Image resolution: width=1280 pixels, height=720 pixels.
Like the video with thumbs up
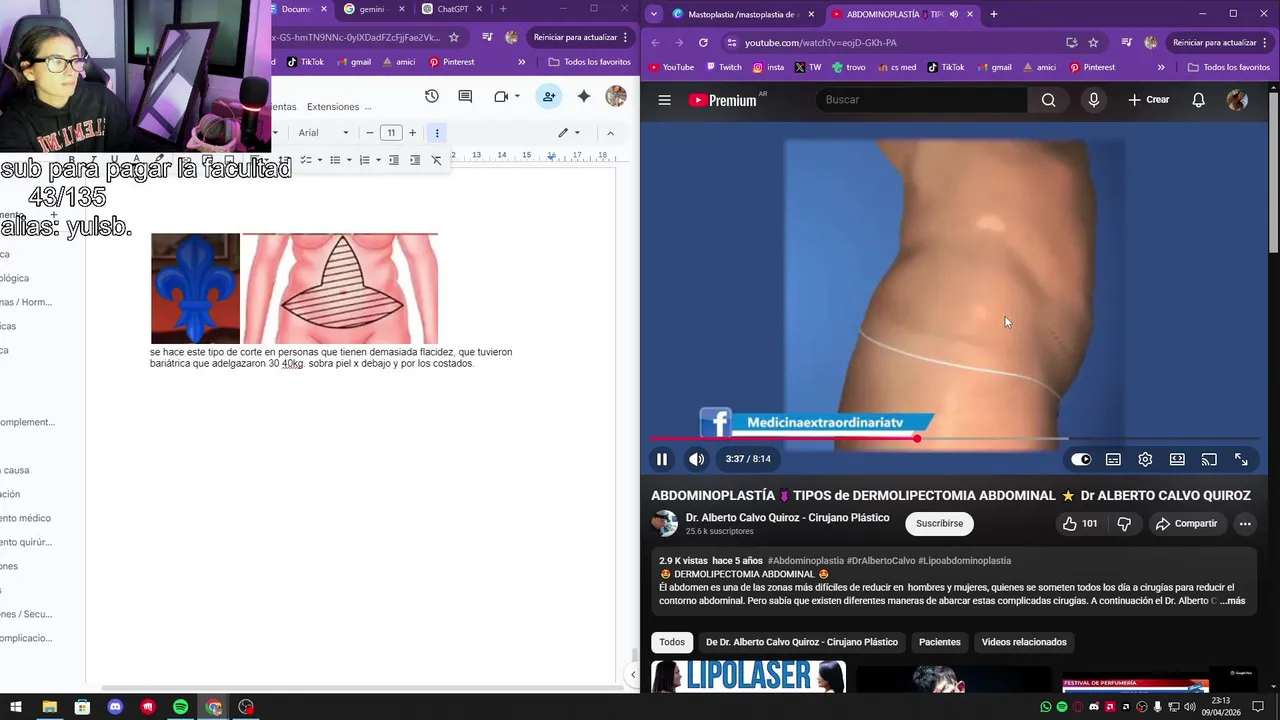tap(1080, 523)
